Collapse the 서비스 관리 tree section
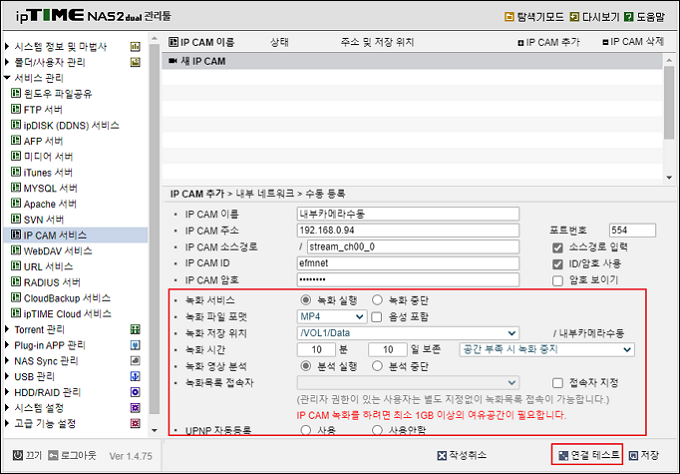 [7, 78]
